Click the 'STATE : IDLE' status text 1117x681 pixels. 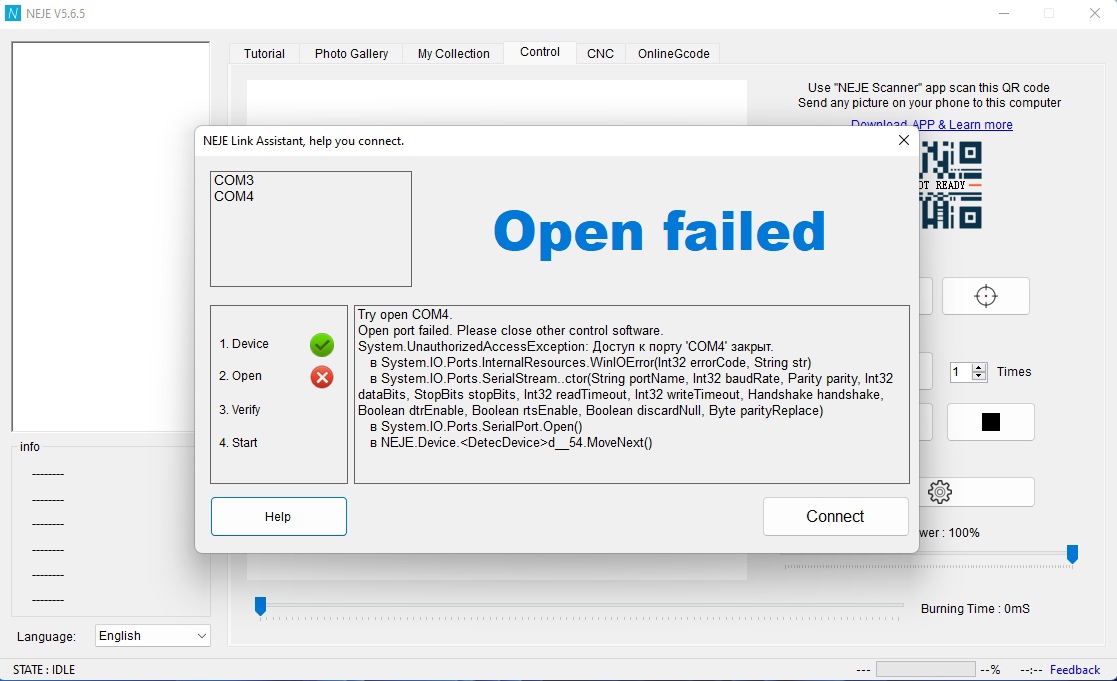point(44,670)
